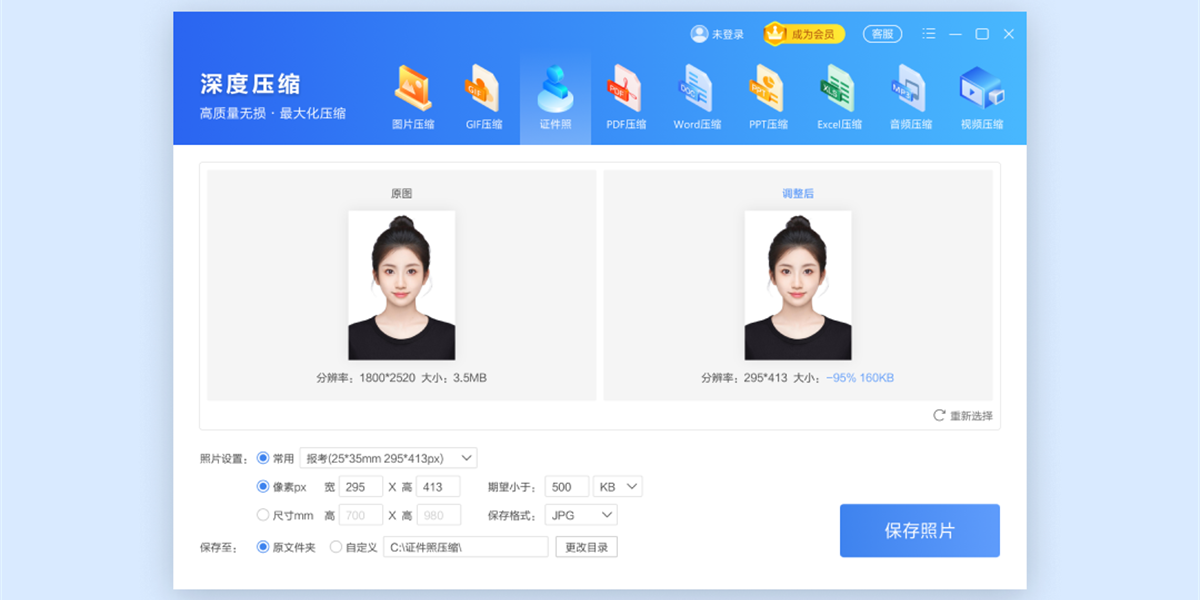Open the 音频压缩 audio compression tool

pyautogui.click(x=910, y=98)
